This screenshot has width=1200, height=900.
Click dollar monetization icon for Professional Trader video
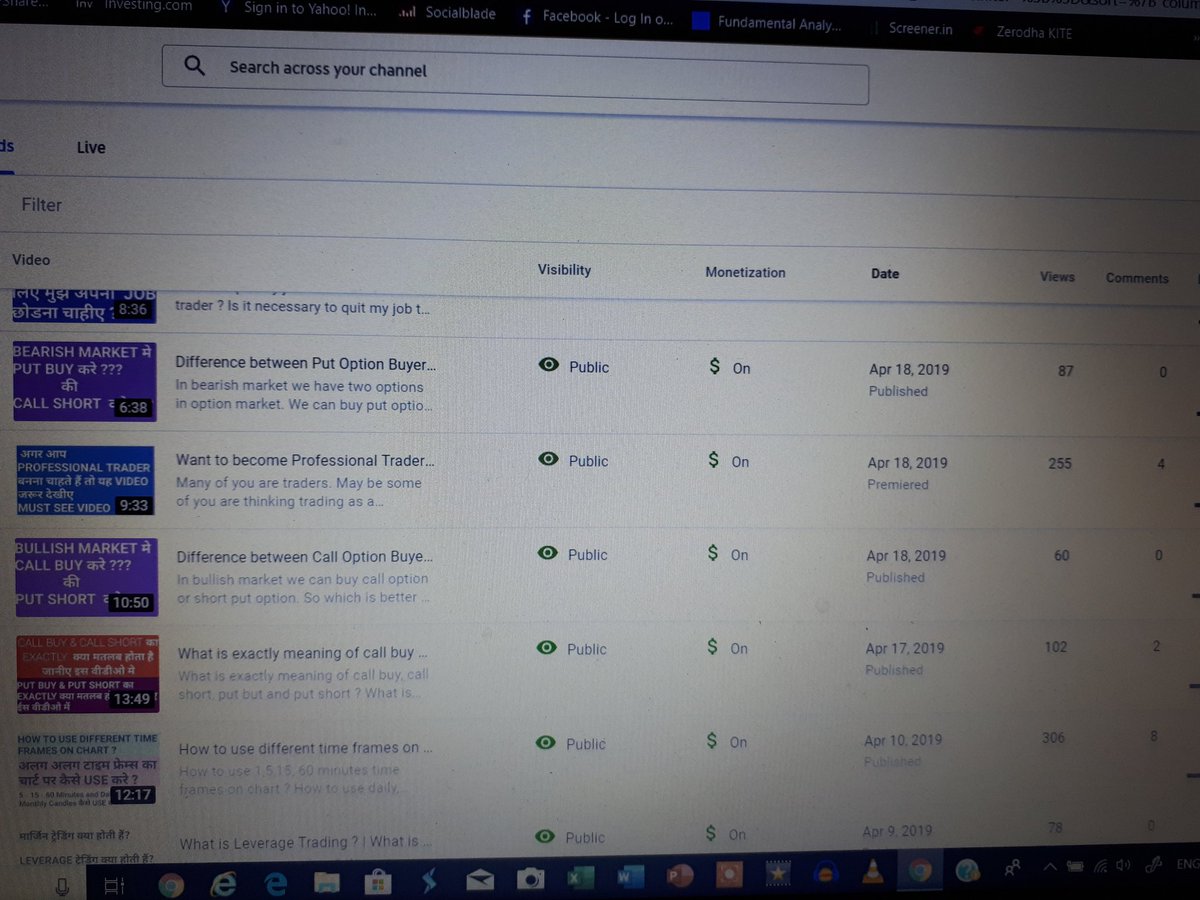pyautogui.click(x=713, y=460)
